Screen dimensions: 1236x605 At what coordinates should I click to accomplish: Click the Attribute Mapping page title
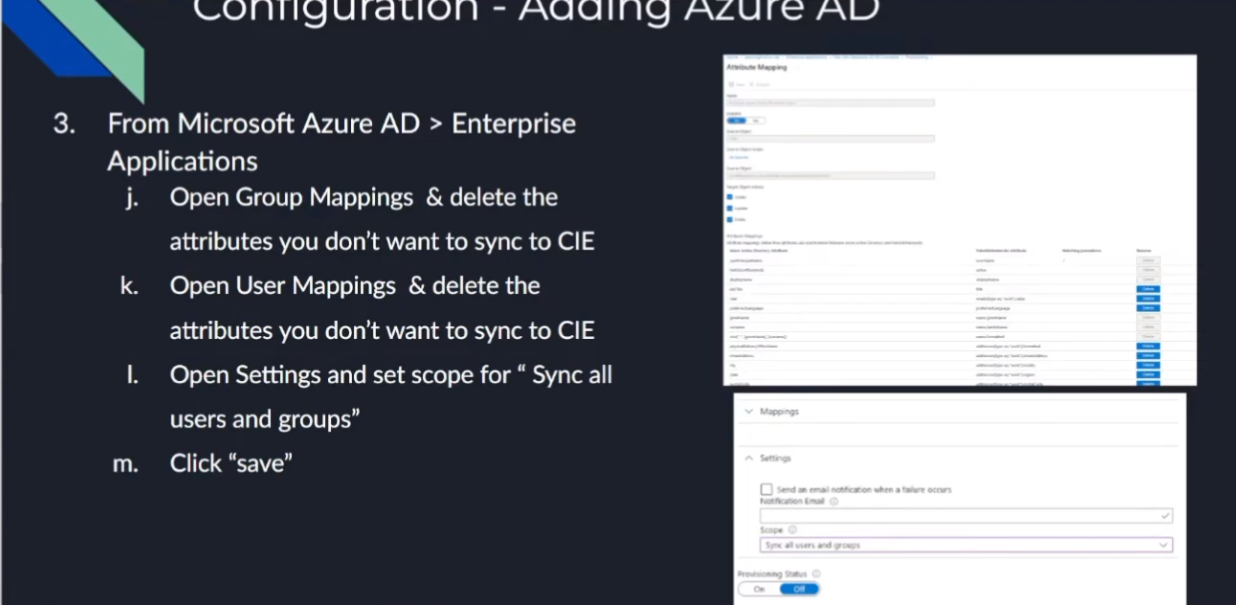[x=757, y=67]
